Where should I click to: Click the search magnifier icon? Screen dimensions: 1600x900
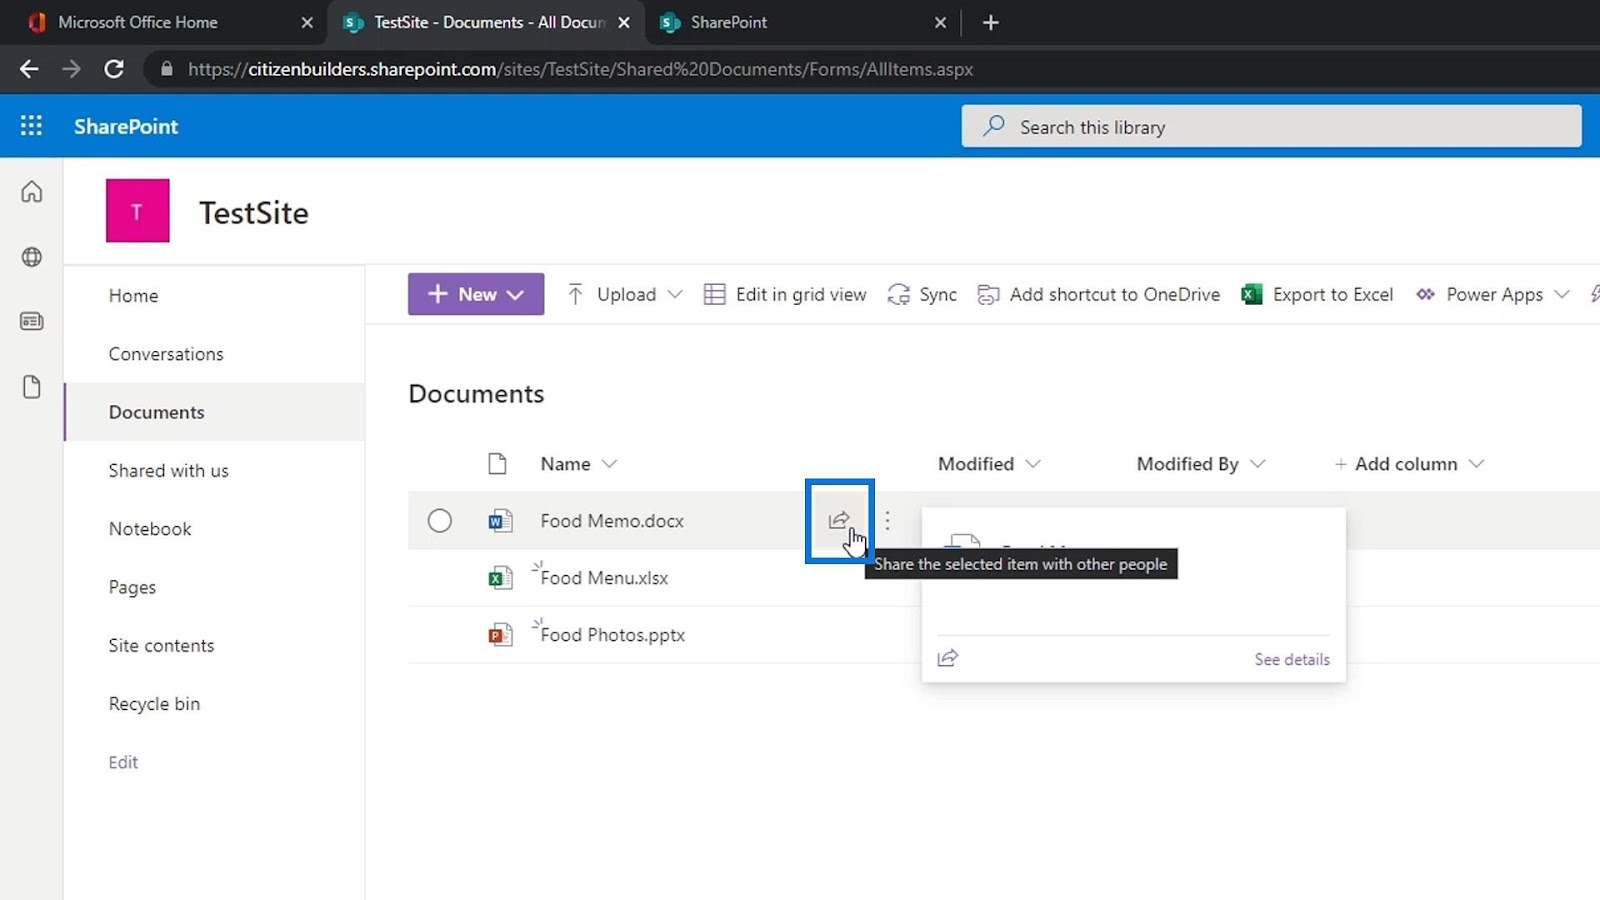coord(994,126)
